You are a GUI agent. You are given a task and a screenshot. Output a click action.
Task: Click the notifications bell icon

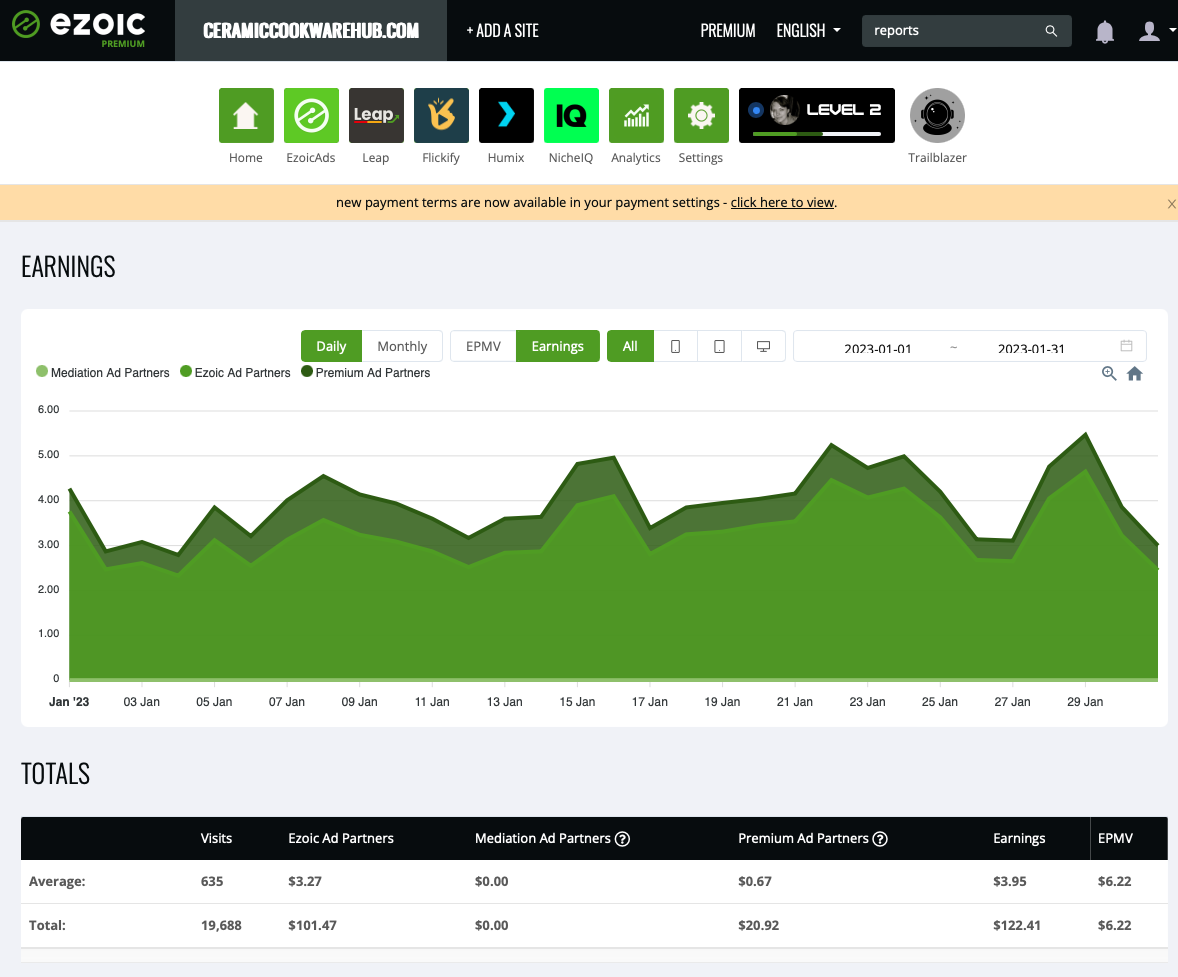[1104, 32]
